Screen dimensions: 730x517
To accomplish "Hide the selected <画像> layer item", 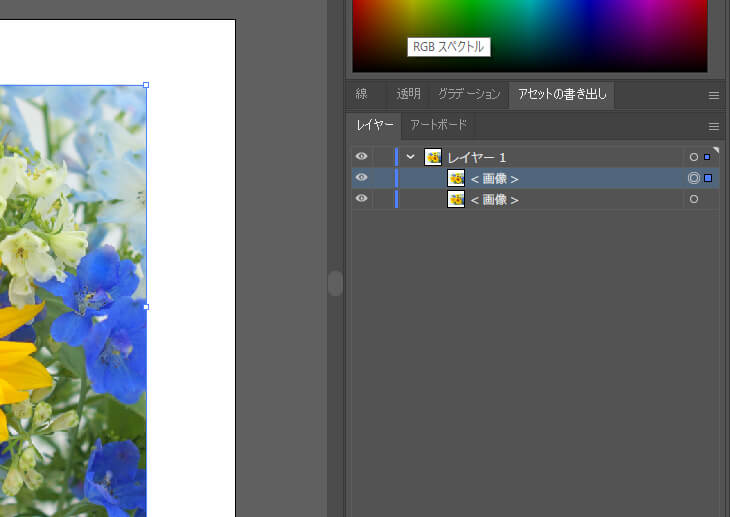I will [361, 177].
